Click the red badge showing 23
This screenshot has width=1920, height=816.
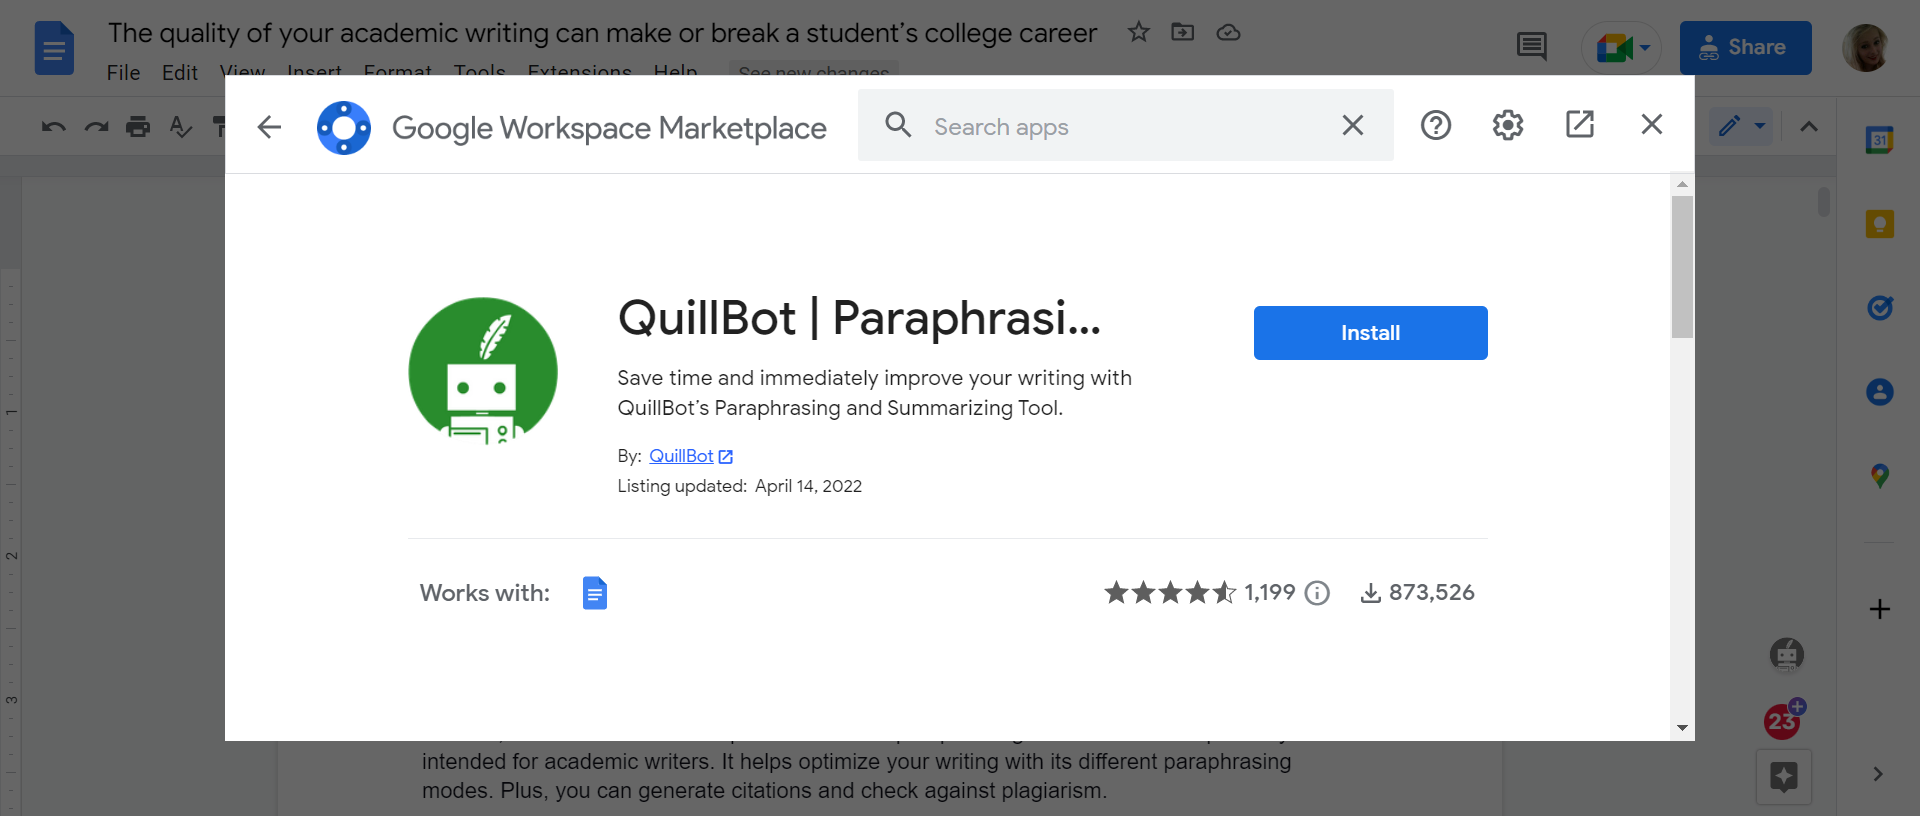pyautogui.click(x=1782, y=720)
